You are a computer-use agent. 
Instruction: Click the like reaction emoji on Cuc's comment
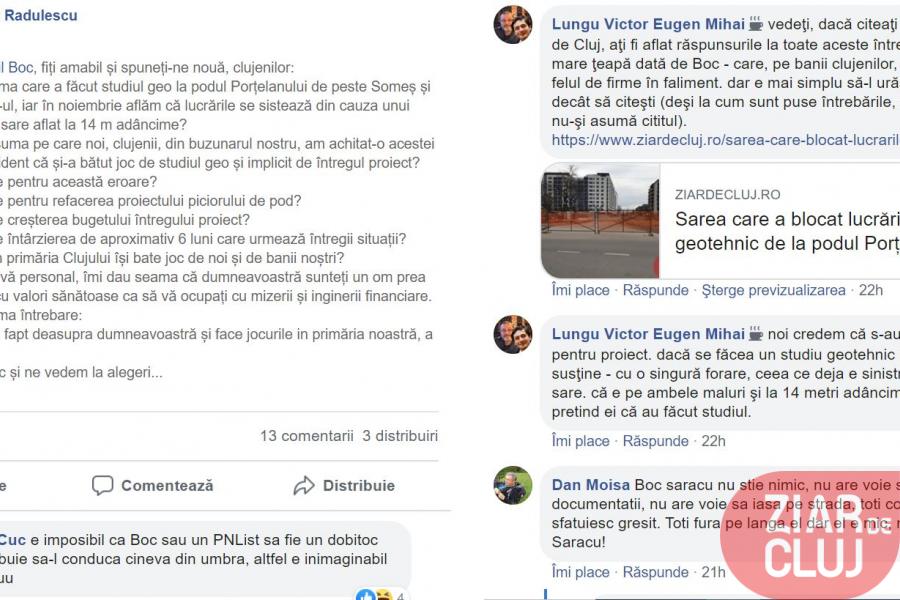click(364, 595)
